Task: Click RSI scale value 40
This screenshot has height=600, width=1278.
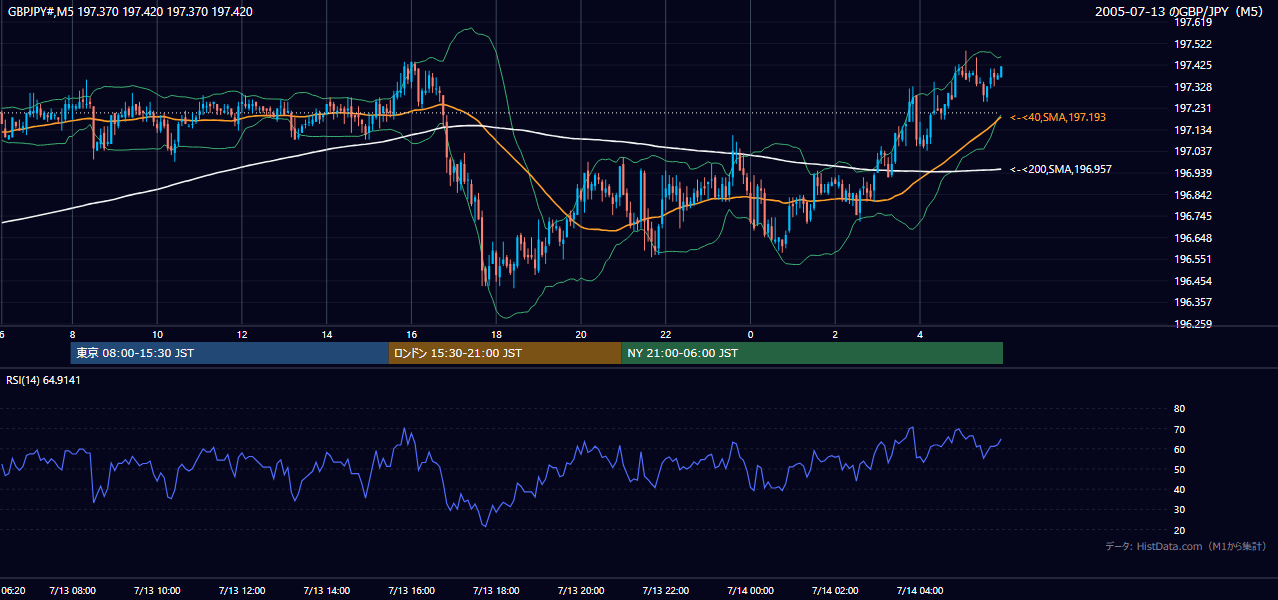Action: pyautogui.click(x=1179, y=489)
